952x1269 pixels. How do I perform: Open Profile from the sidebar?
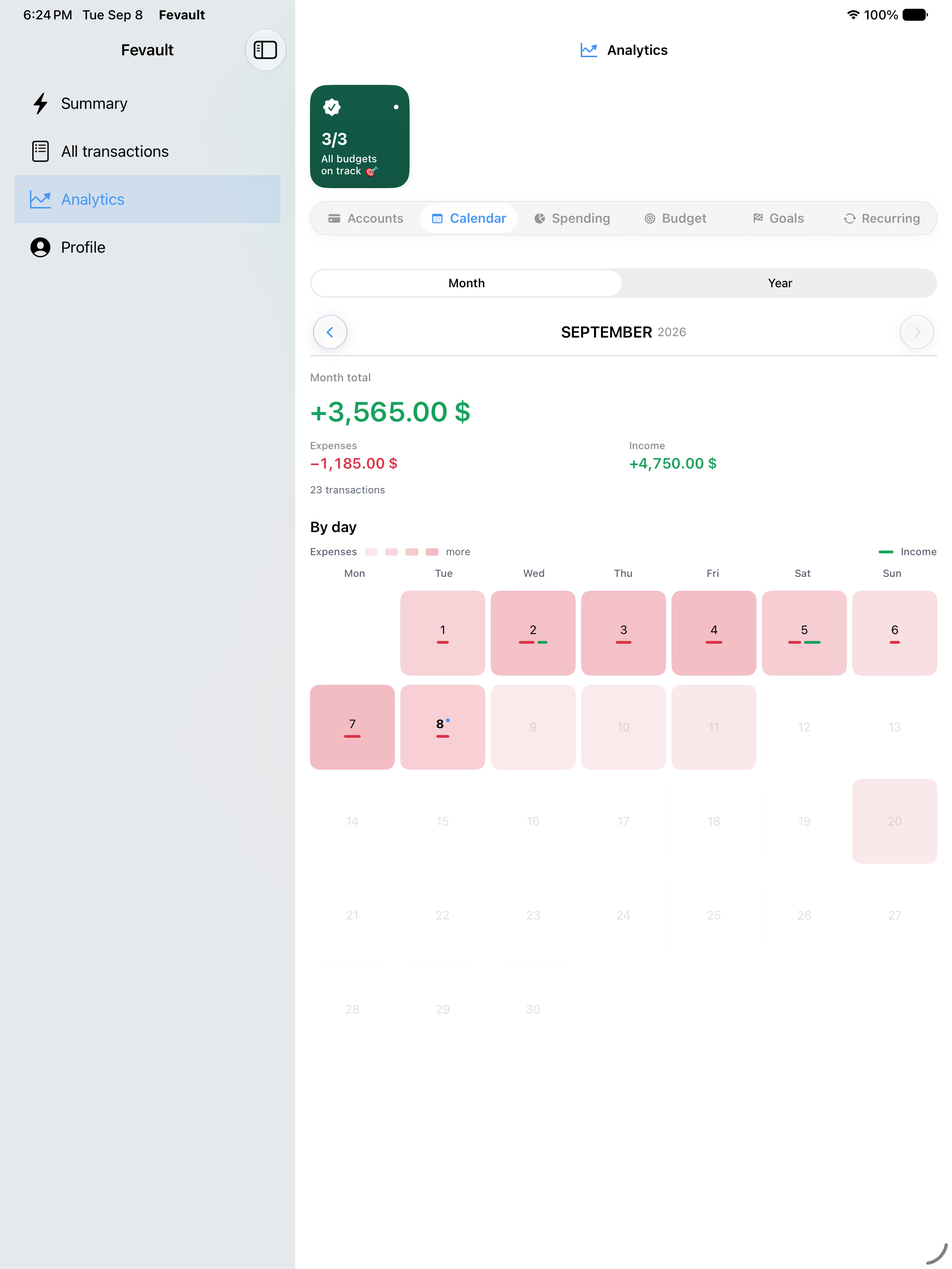147,247
